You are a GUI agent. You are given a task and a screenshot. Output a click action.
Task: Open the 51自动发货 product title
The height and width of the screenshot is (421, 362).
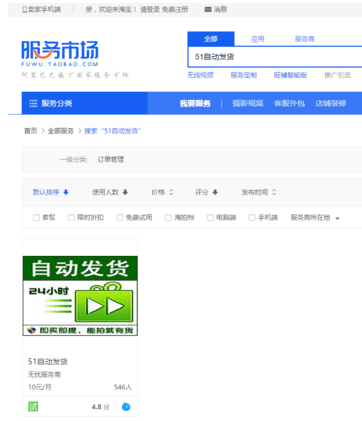click(48, 361)
